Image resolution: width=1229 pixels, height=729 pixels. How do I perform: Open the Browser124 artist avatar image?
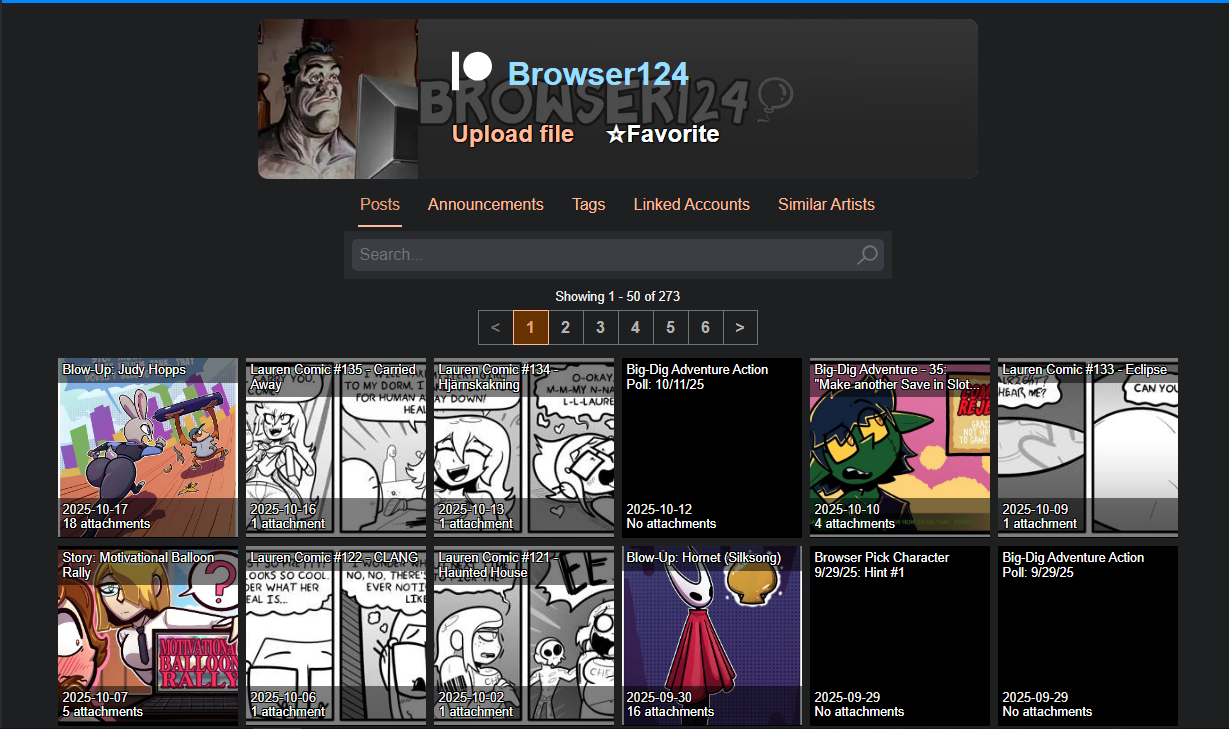(338, 99)
